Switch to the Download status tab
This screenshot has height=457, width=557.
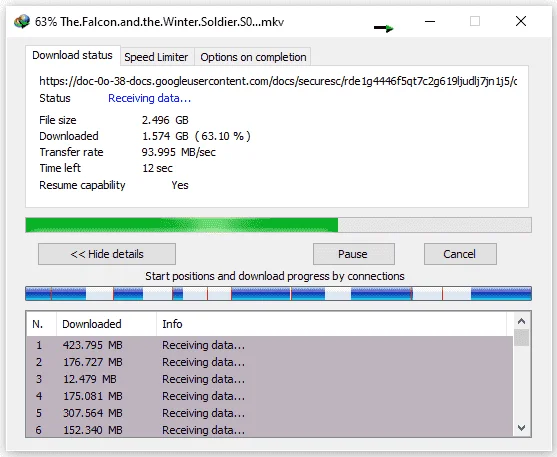pos(72,55)
